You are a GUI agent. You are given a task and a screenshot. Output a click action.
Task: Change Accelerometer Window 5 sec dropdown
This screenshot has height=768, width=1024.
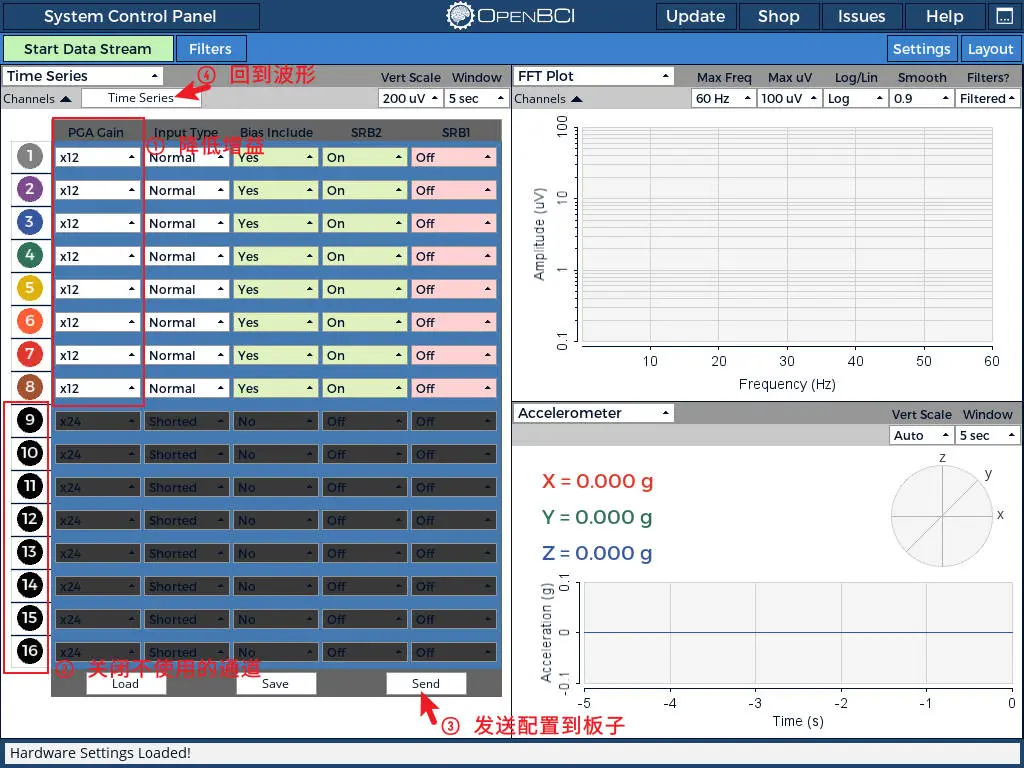(x=987, y=436)
